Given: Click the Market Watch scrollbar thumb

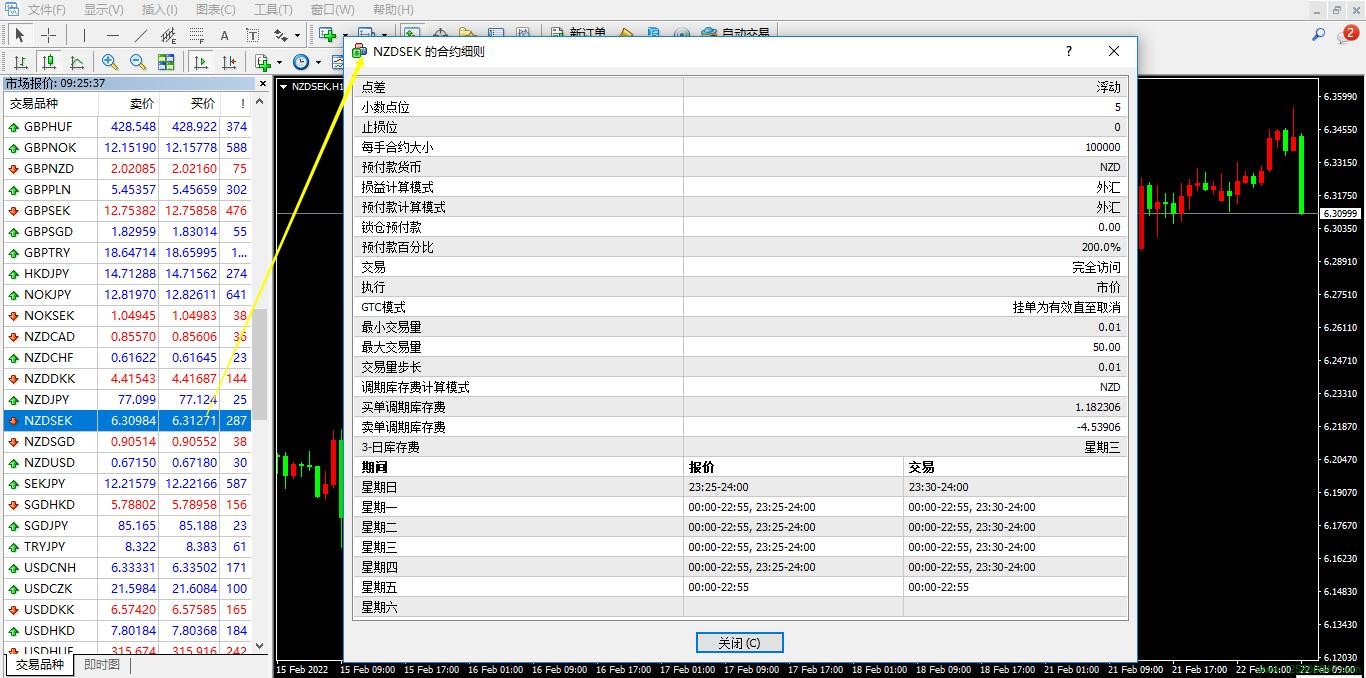Looking at the screenshot, I should coord(261,365).
